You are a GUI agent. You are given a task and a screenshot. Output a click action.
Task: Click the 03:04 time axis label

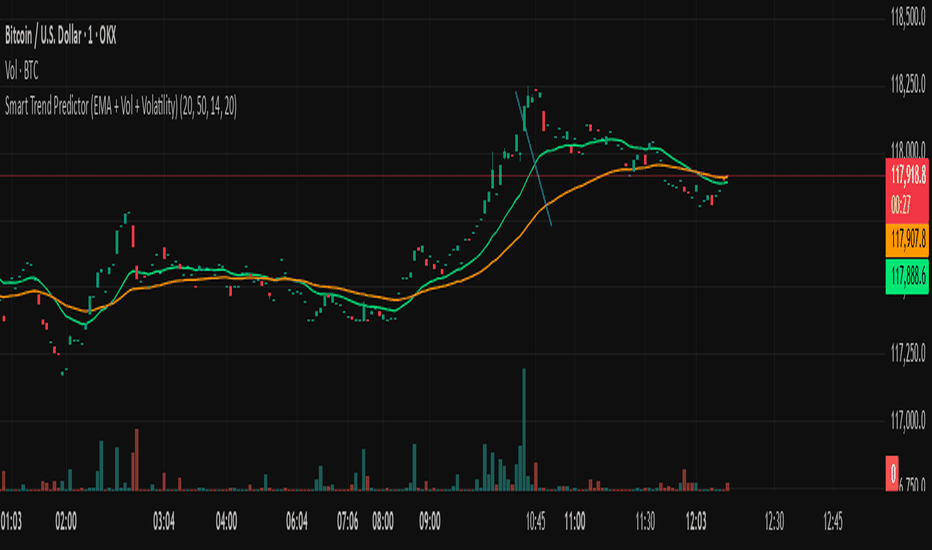163,522
